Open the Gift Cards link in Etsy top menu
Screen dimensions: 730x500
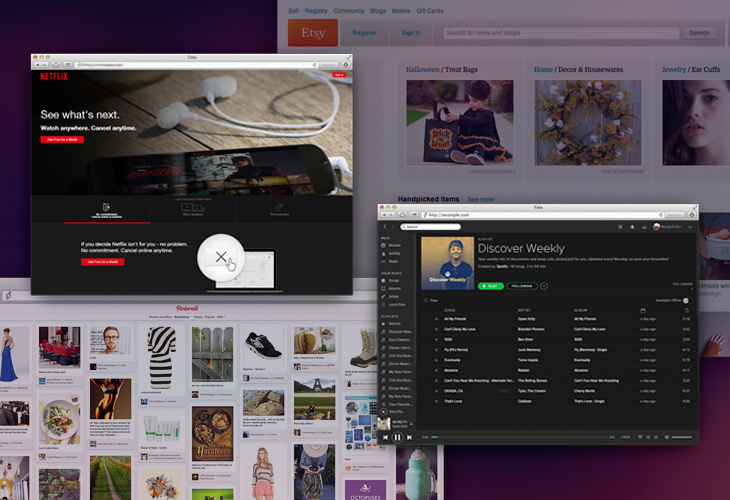(430, 11)
